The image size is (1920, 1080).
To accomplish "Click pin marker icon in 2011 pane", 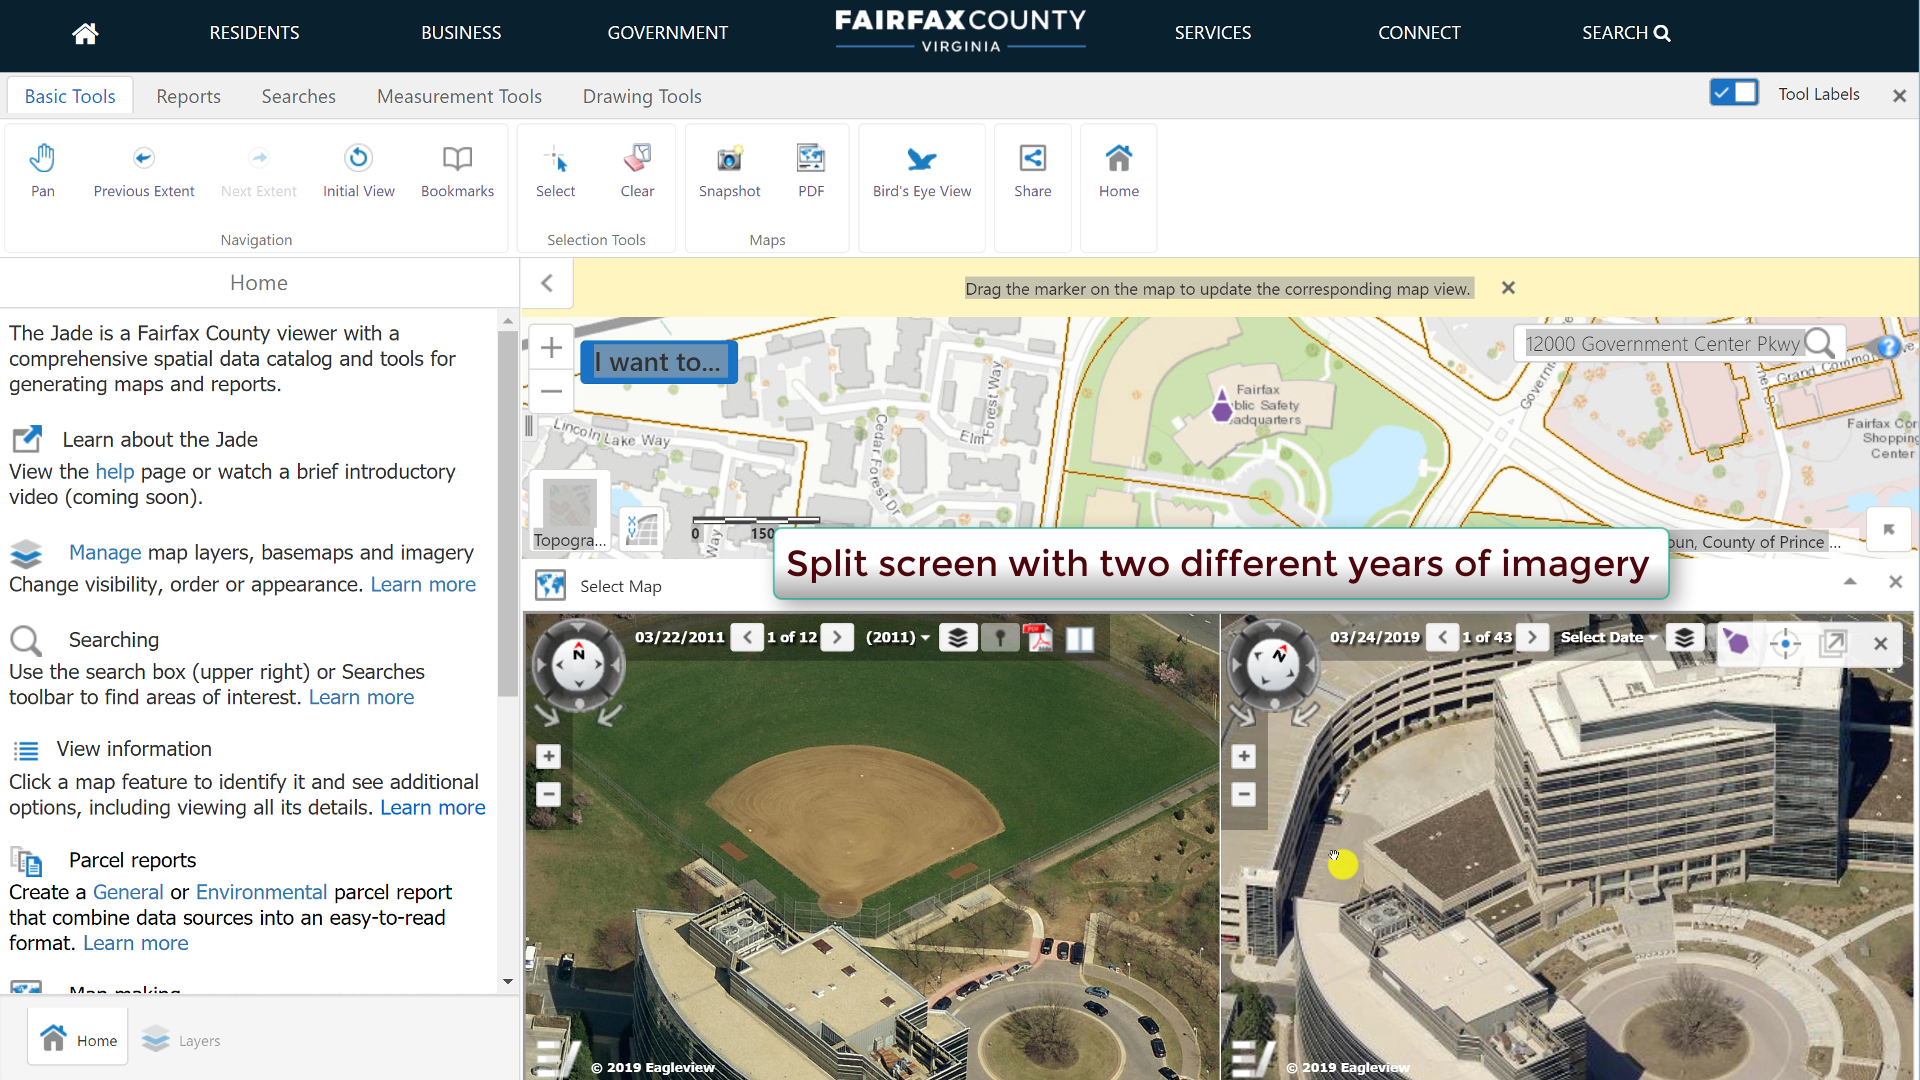I will pos(1000,638).
